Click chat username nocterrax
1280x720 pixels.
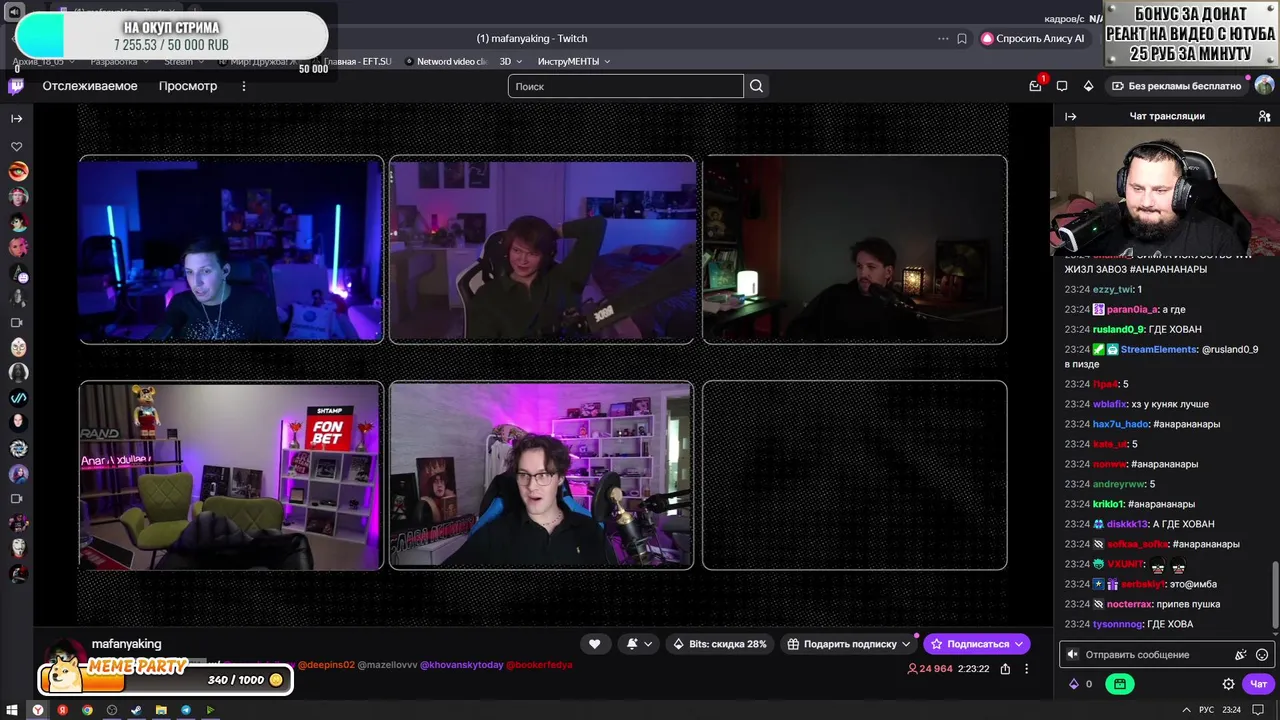tap(1130, 604)
